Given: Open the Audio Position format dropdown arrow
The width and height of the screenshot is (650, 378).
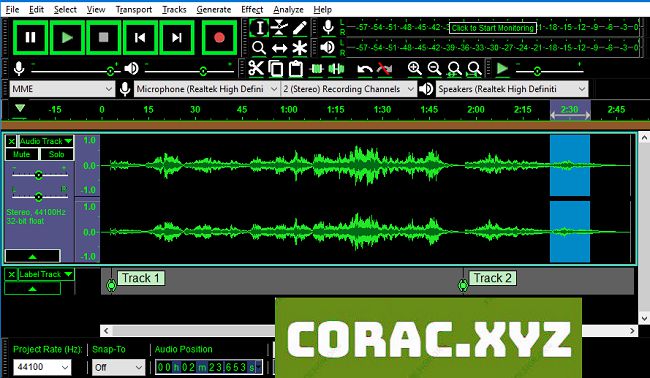Looking at the screenshot, I should click(x=259, y=367).
